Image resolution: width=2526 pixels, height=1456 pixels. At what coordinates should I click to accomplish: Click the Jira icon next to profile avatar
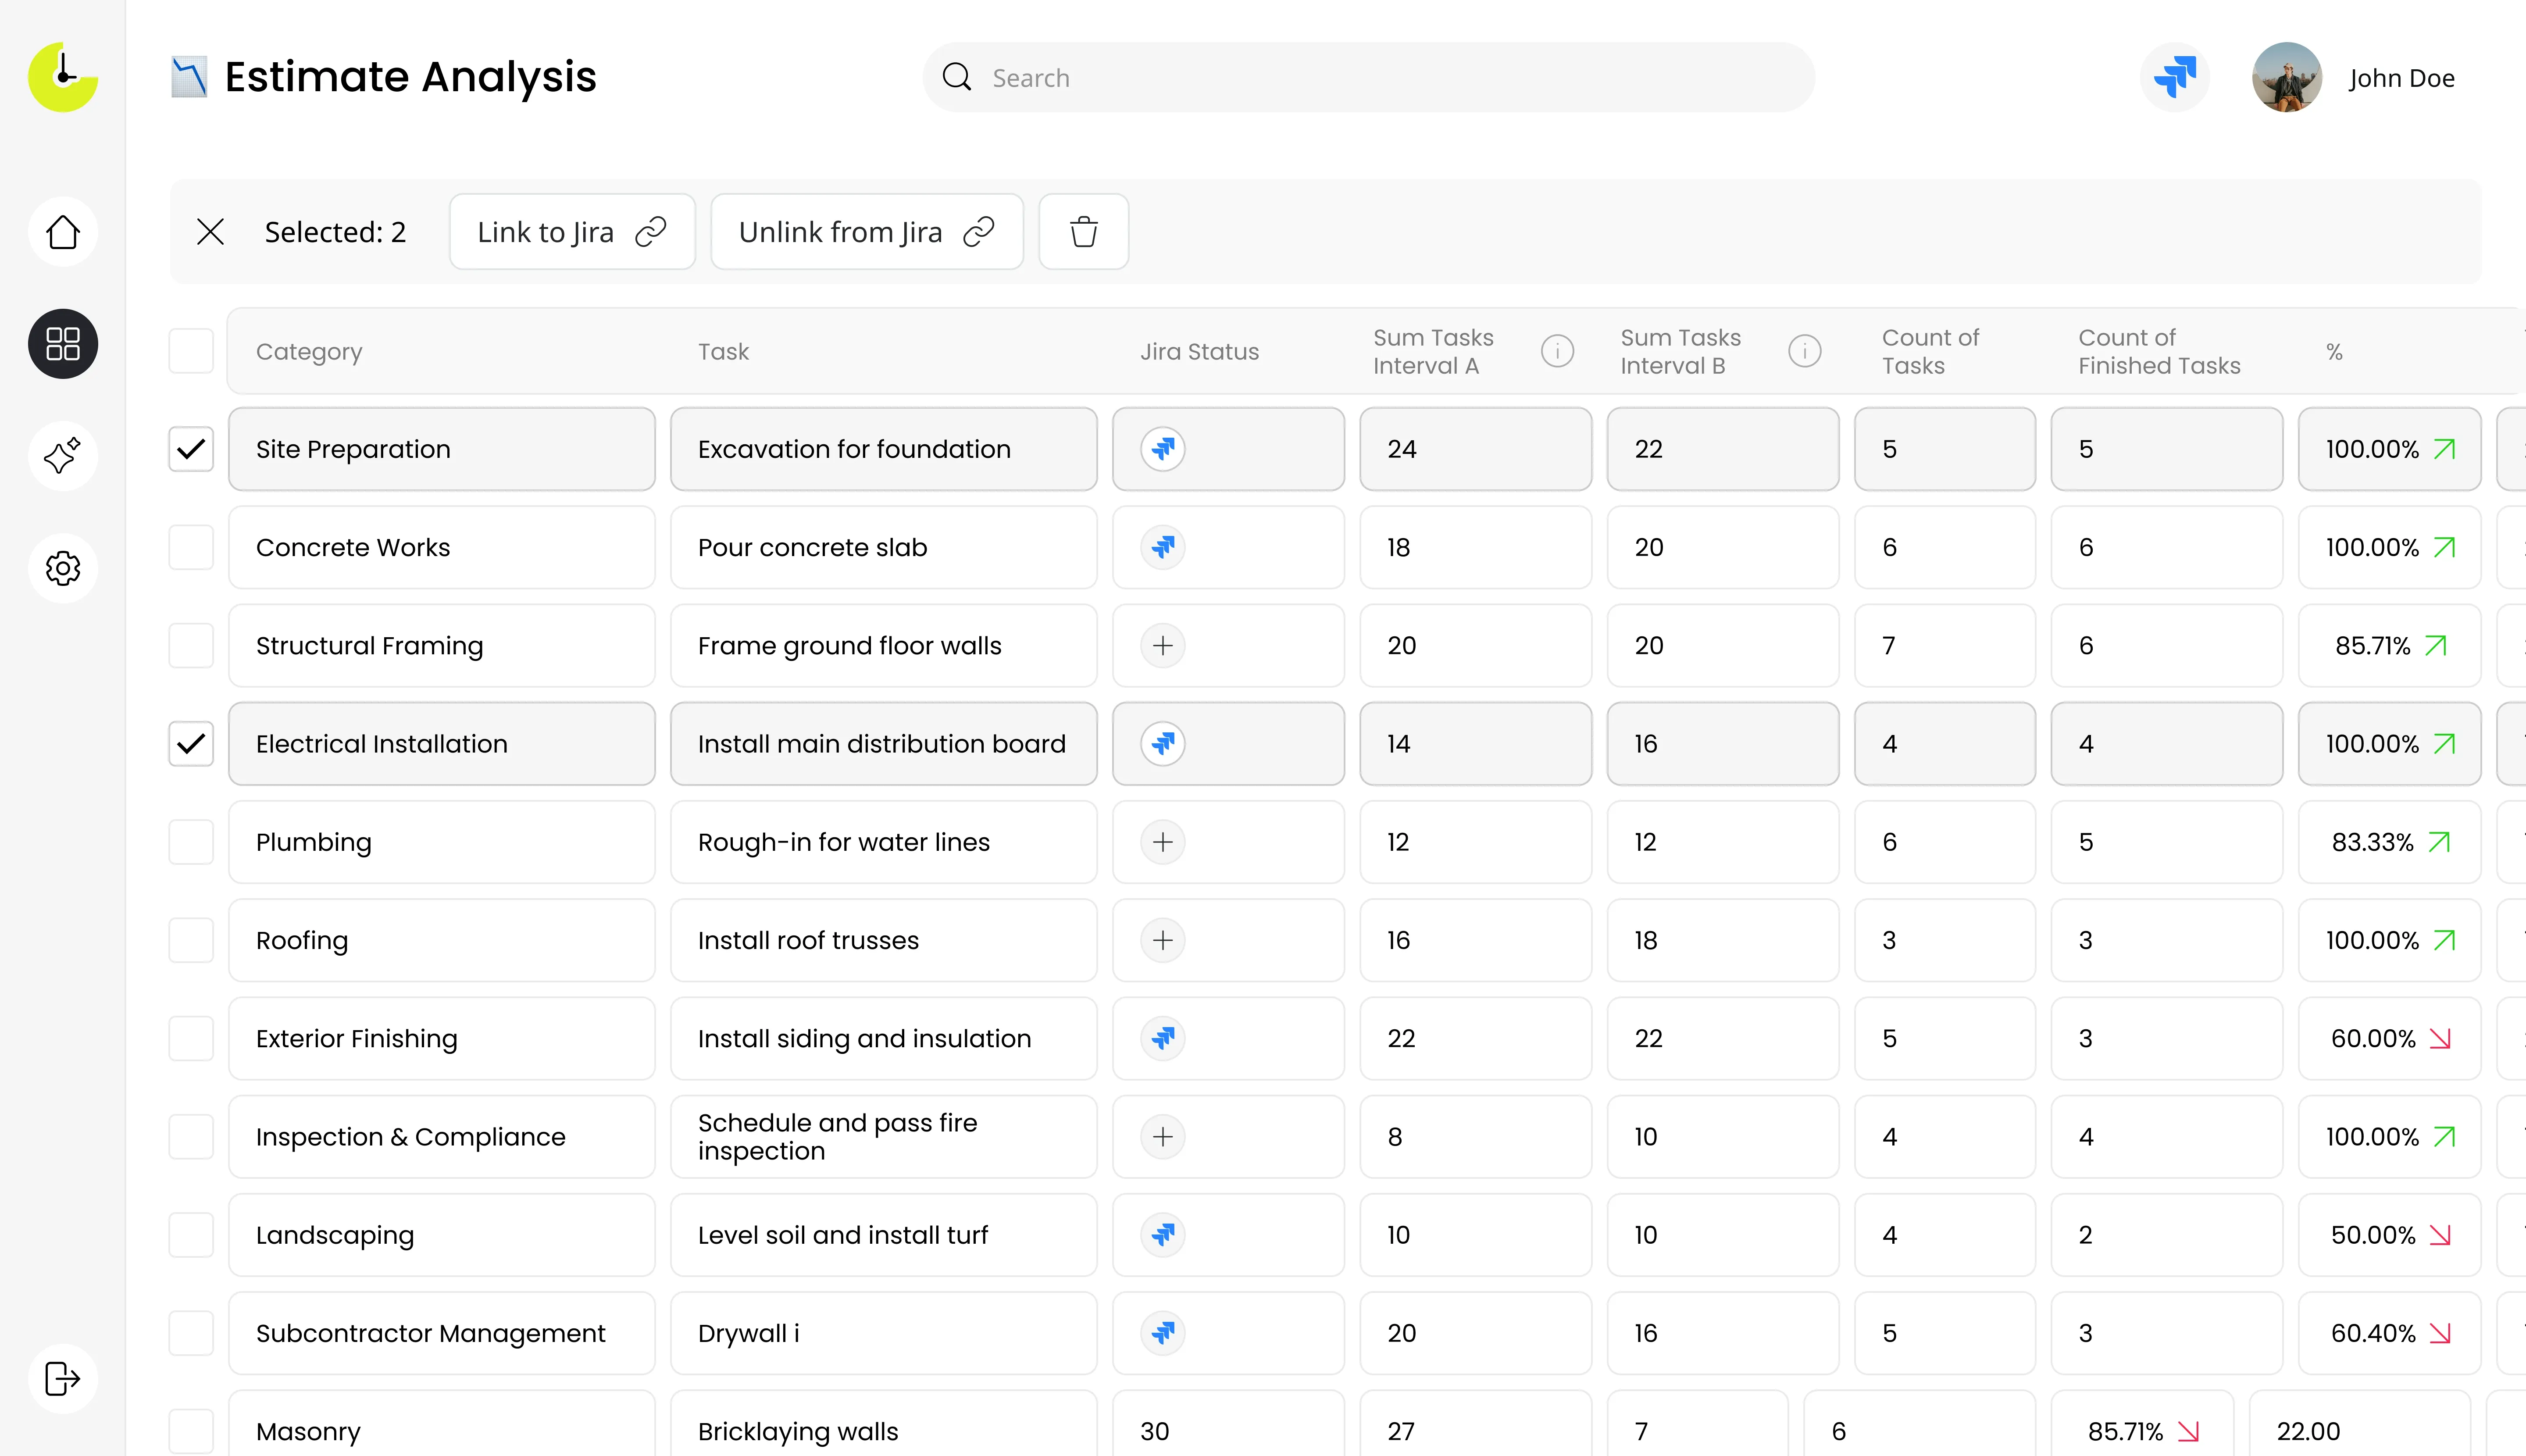click(x=2174, y=77)
